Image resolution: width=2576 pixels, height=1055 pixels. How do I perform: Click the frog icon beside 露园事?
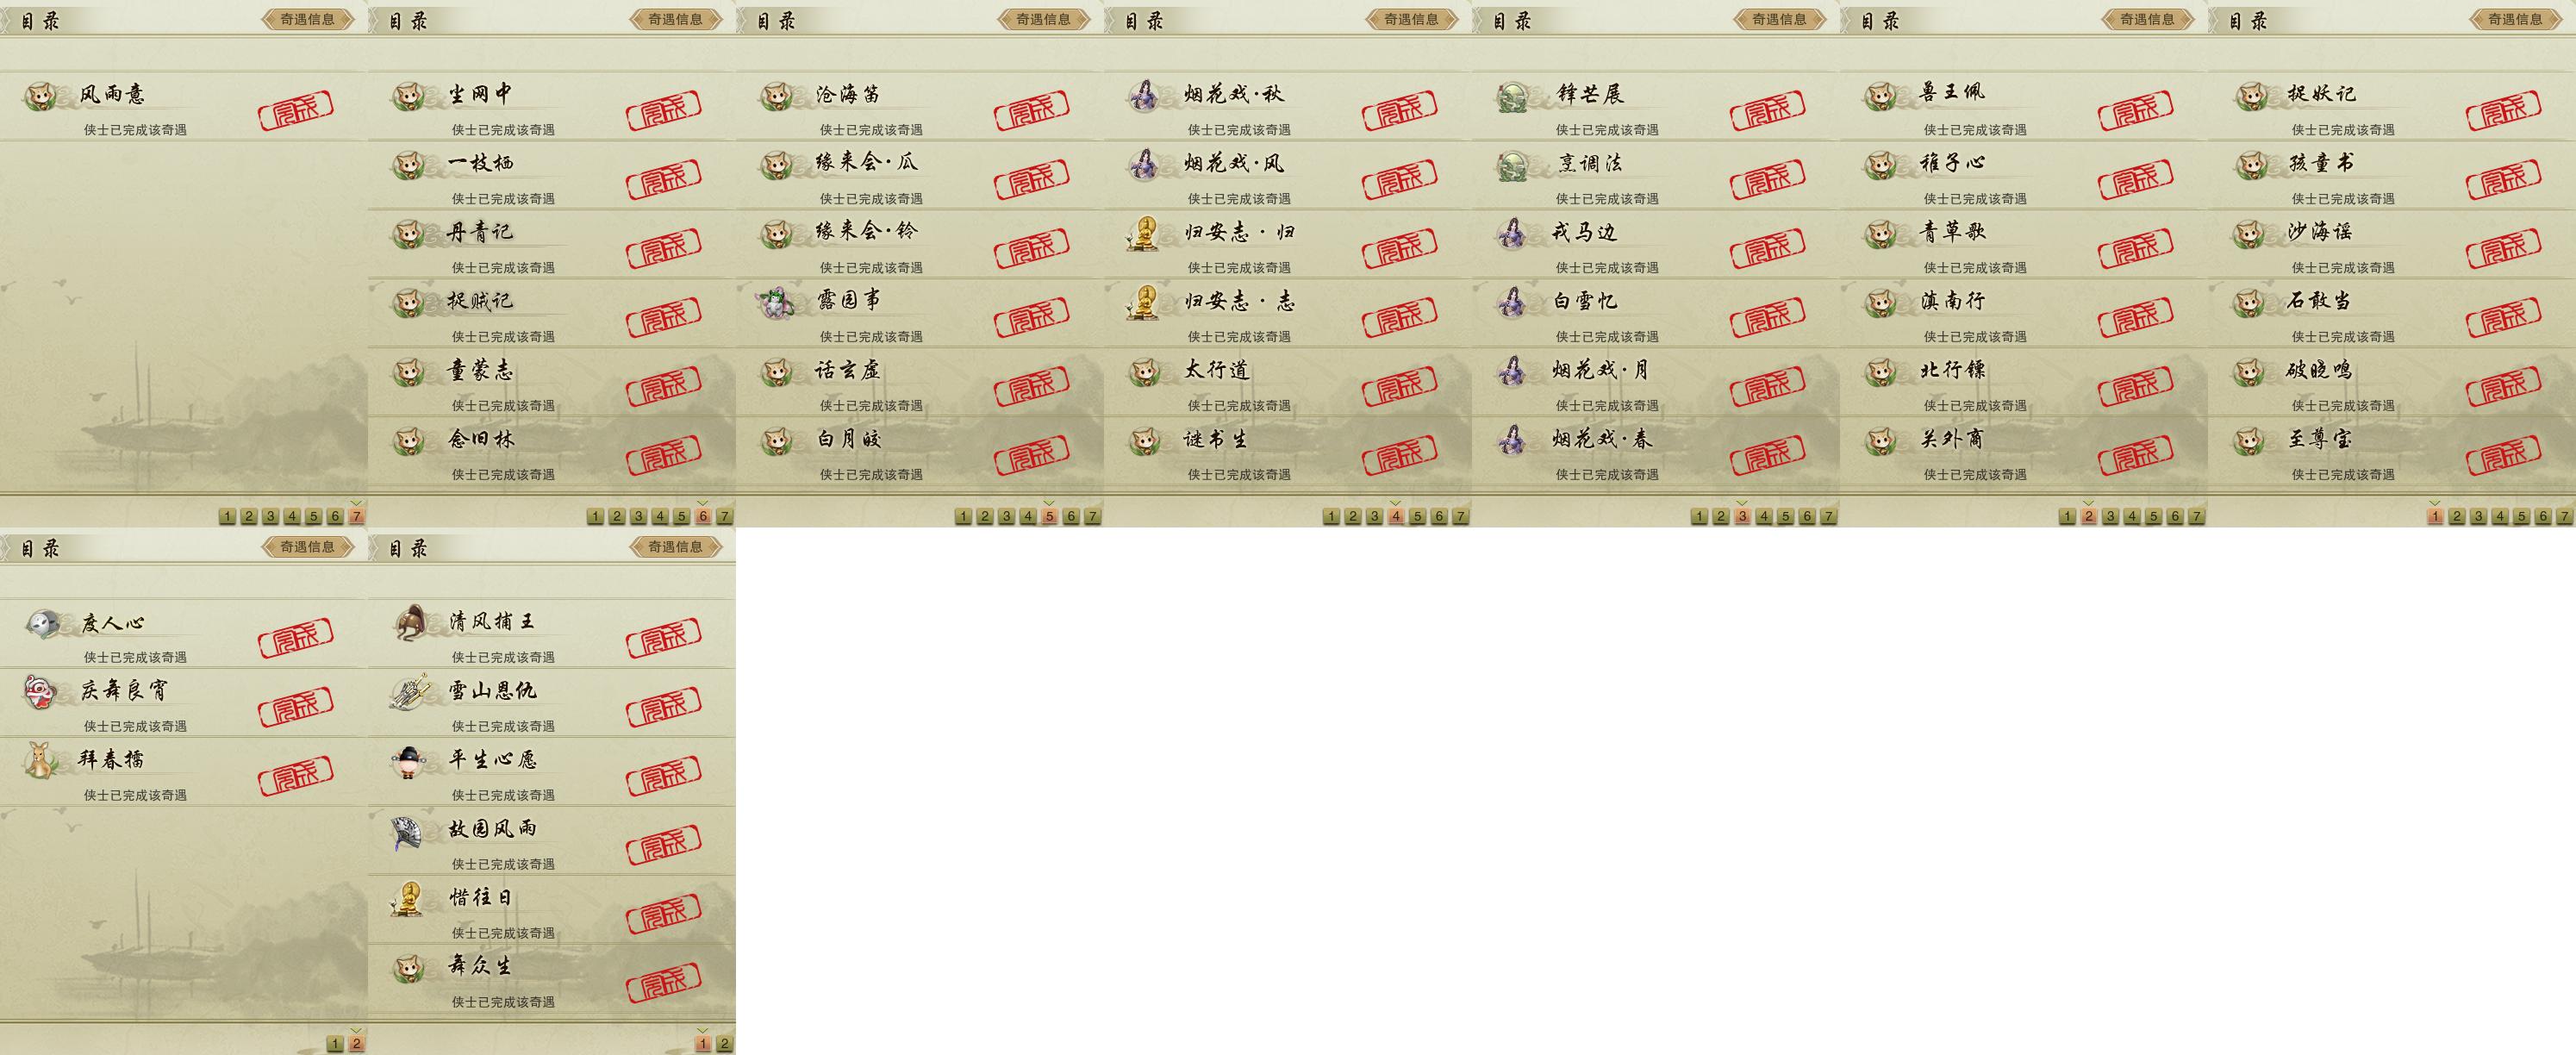tap(776, 301)
